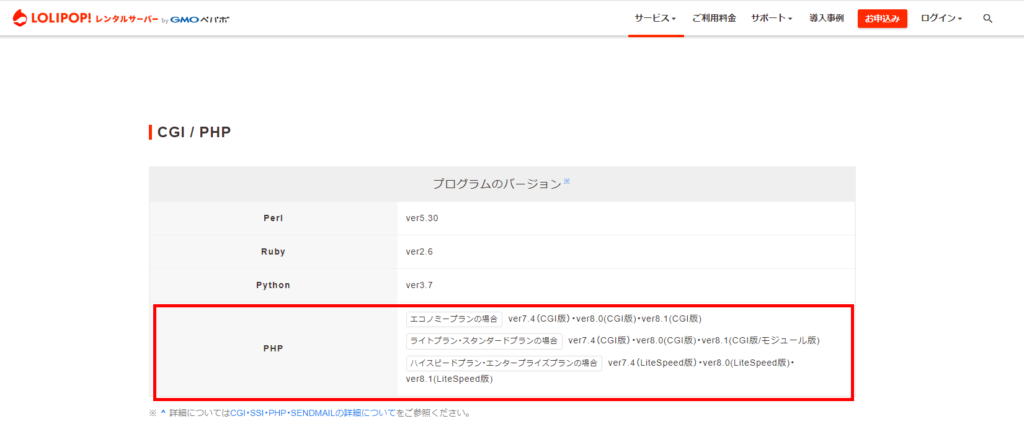
Task: Open the 導入事例 menu item
Action: tap(826, 19)
